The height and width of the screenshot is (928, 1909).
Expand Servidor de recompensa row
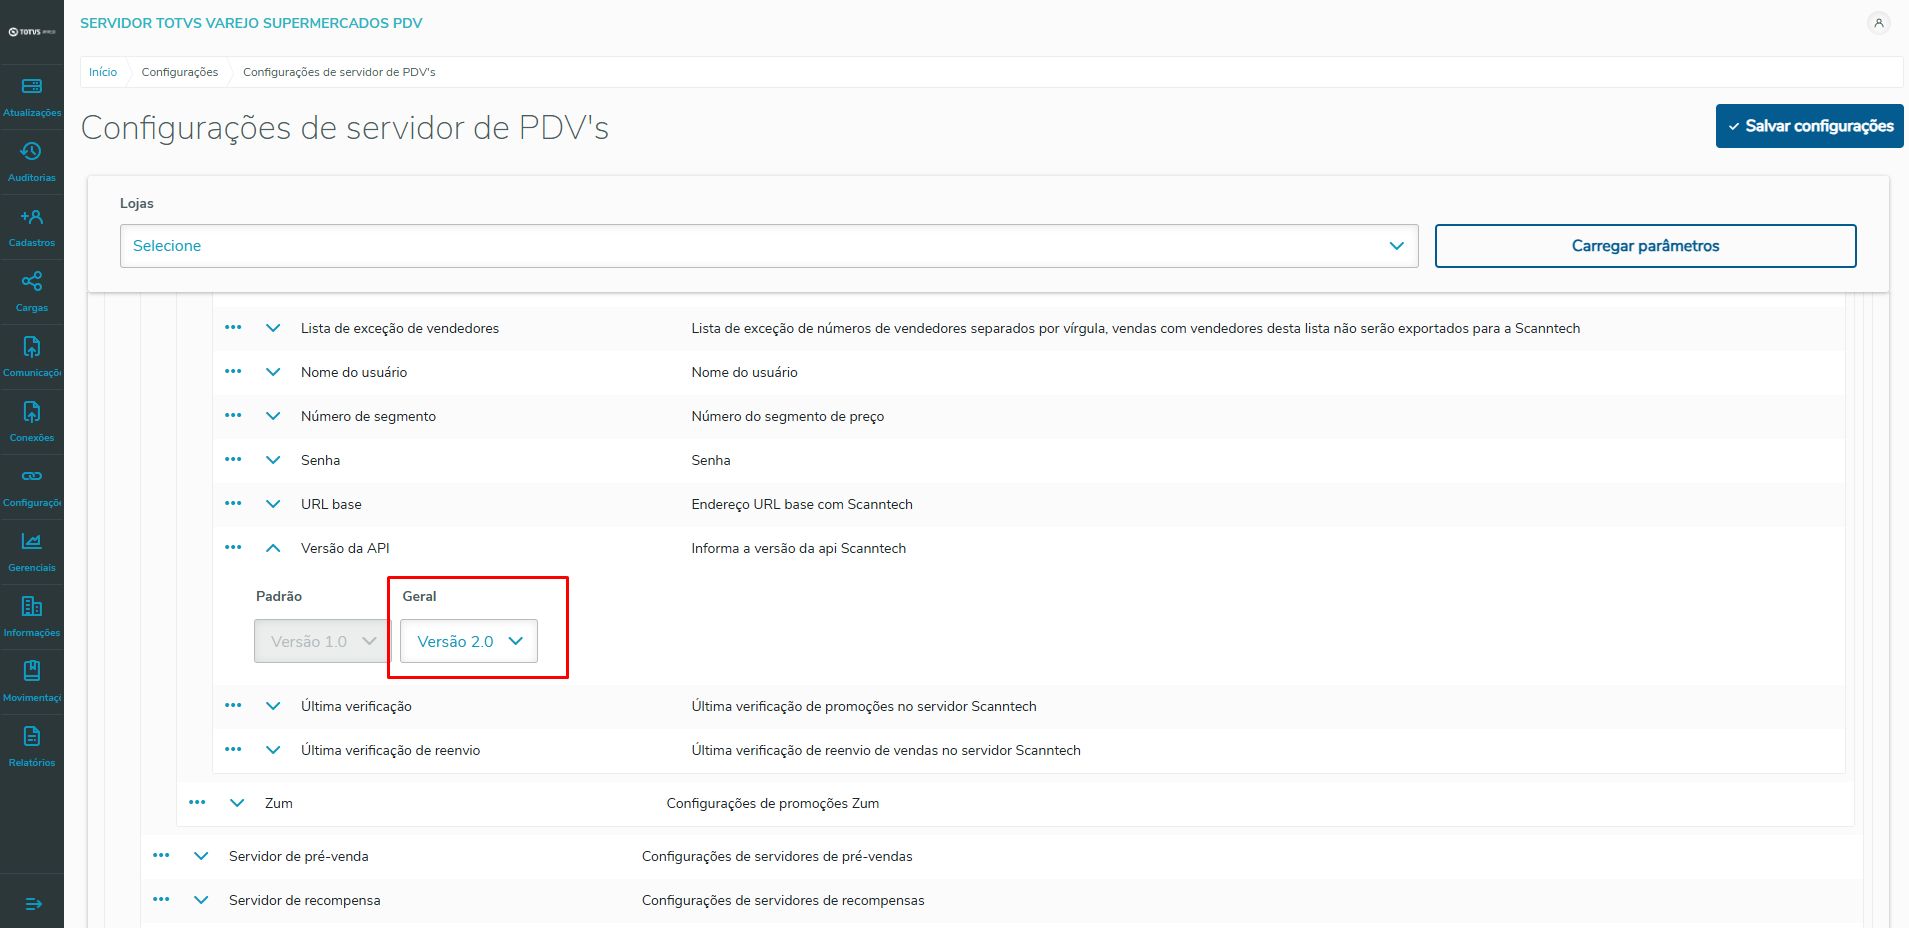click(x=201, y=900)
